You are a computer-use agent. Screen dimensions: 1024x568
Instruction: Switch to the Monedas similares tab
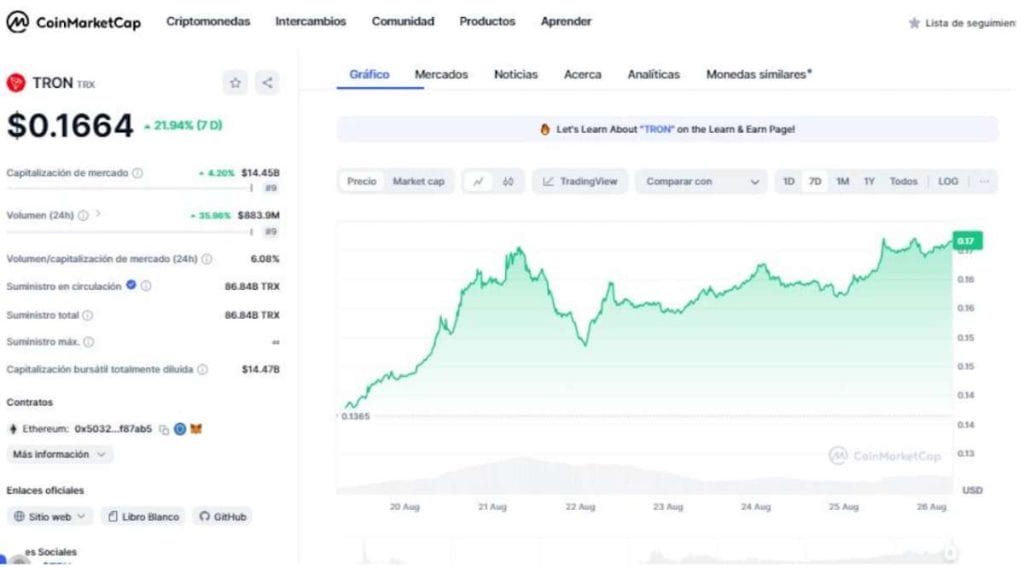click(x=759, y=74)
